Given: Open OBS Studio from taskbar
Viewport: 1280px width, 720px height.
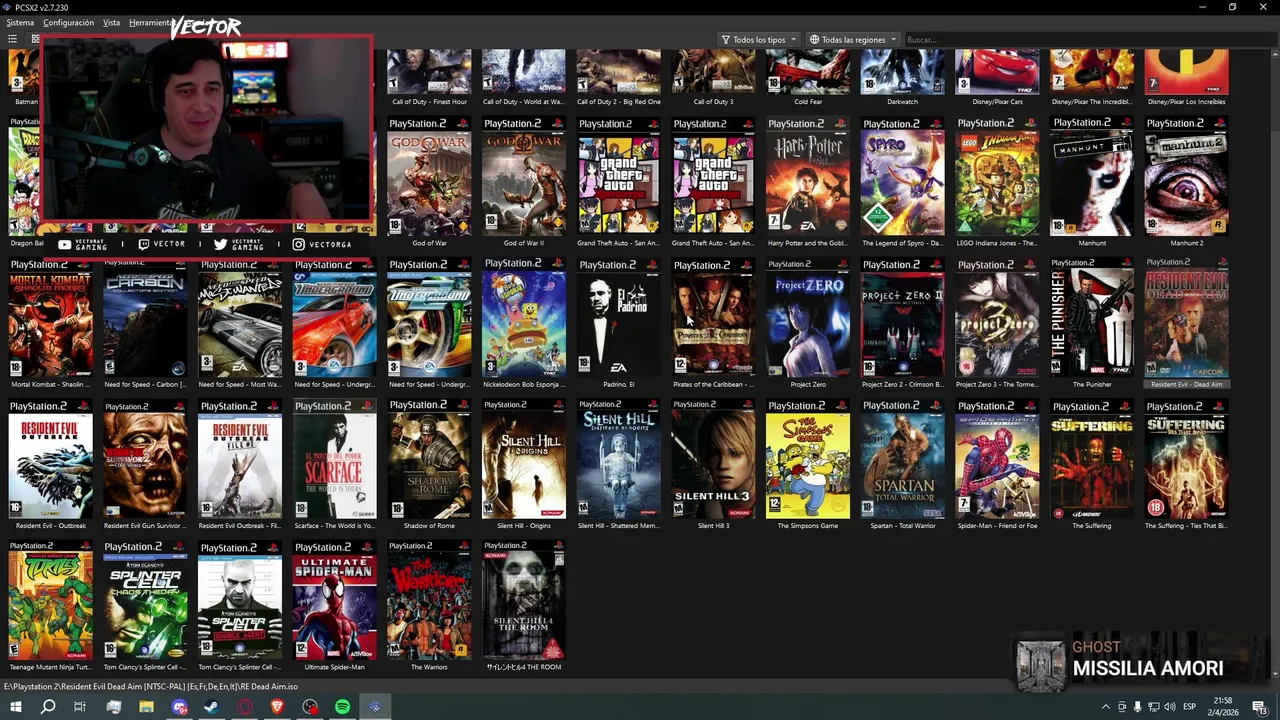Looking at the screenshot, I should (x=310, y=707).
